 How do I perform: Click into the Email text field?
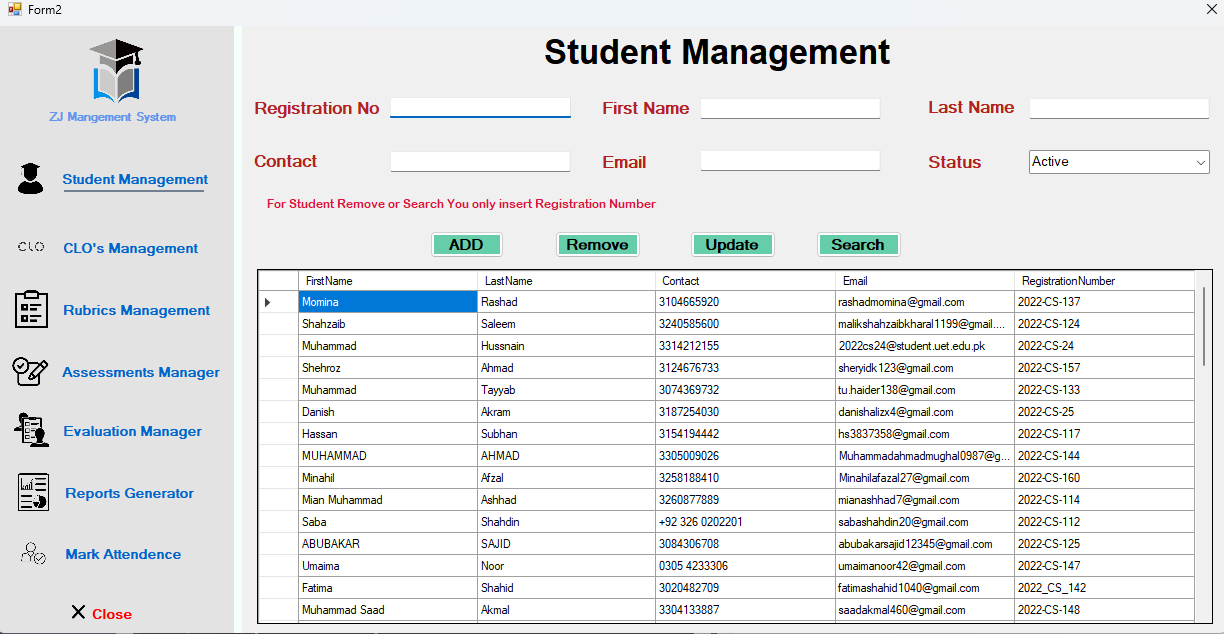coord(790,161)
